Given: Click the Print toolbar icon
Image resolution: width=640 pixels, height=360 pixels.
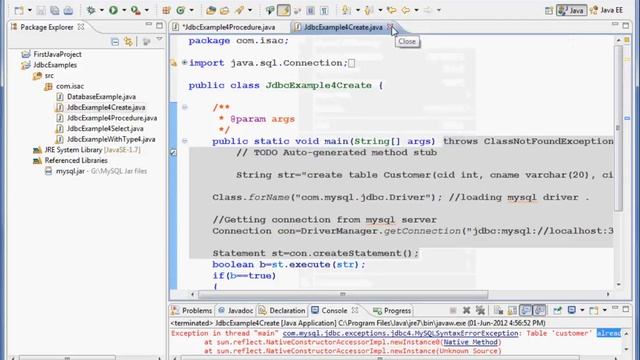Looking at the screenshot, I should [68, 10].
